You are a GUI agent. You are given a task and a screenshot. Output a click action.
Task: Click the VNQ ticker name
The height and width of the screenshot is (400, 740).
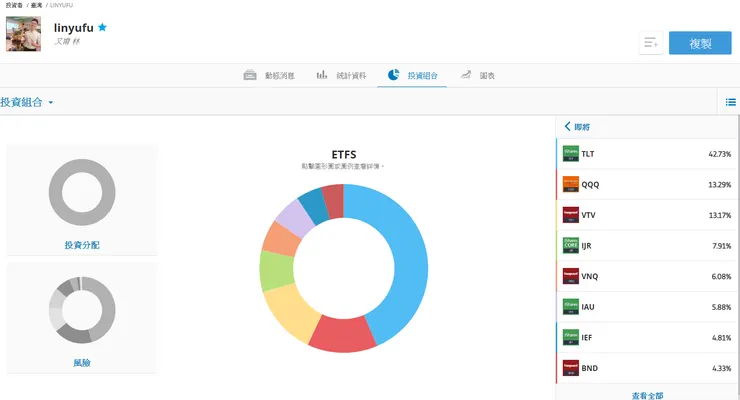[589, 276]
